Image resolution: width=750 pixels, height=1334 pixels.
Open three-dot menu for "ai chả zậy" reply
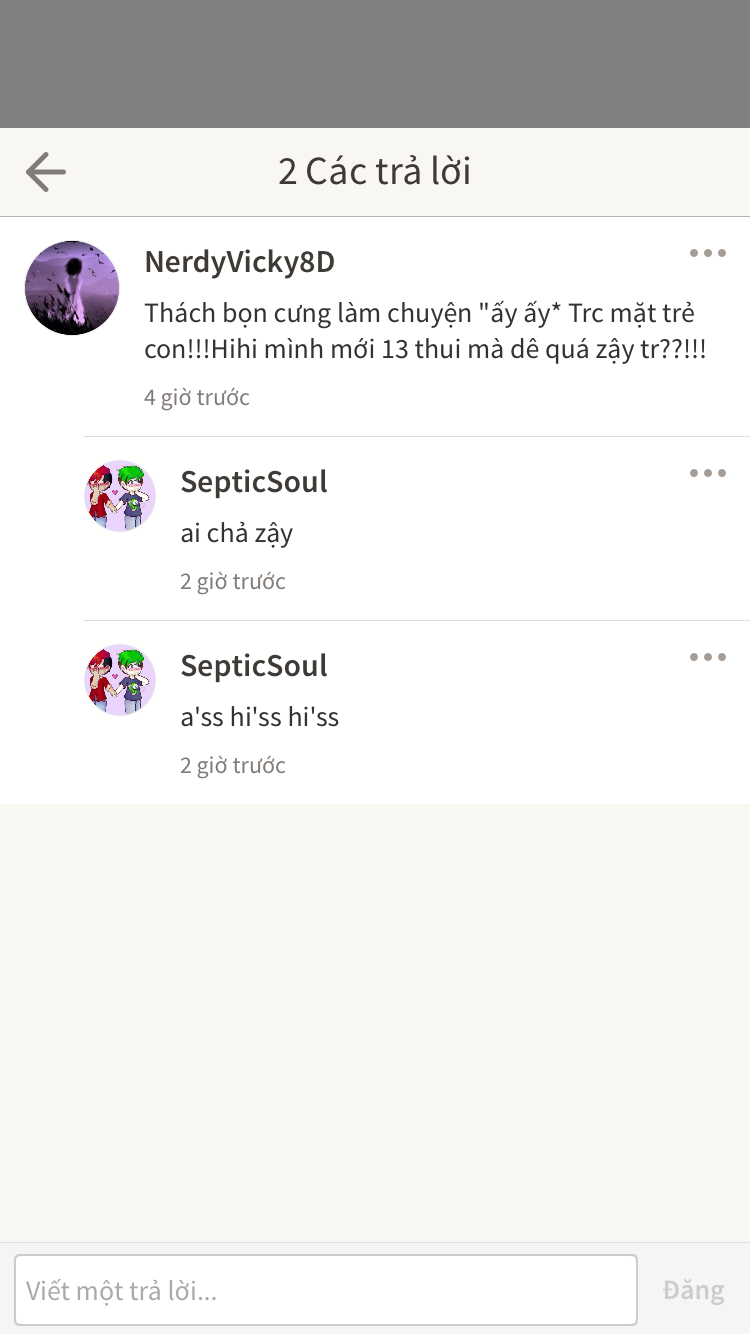pyautogui.click(x=707, y=473)
